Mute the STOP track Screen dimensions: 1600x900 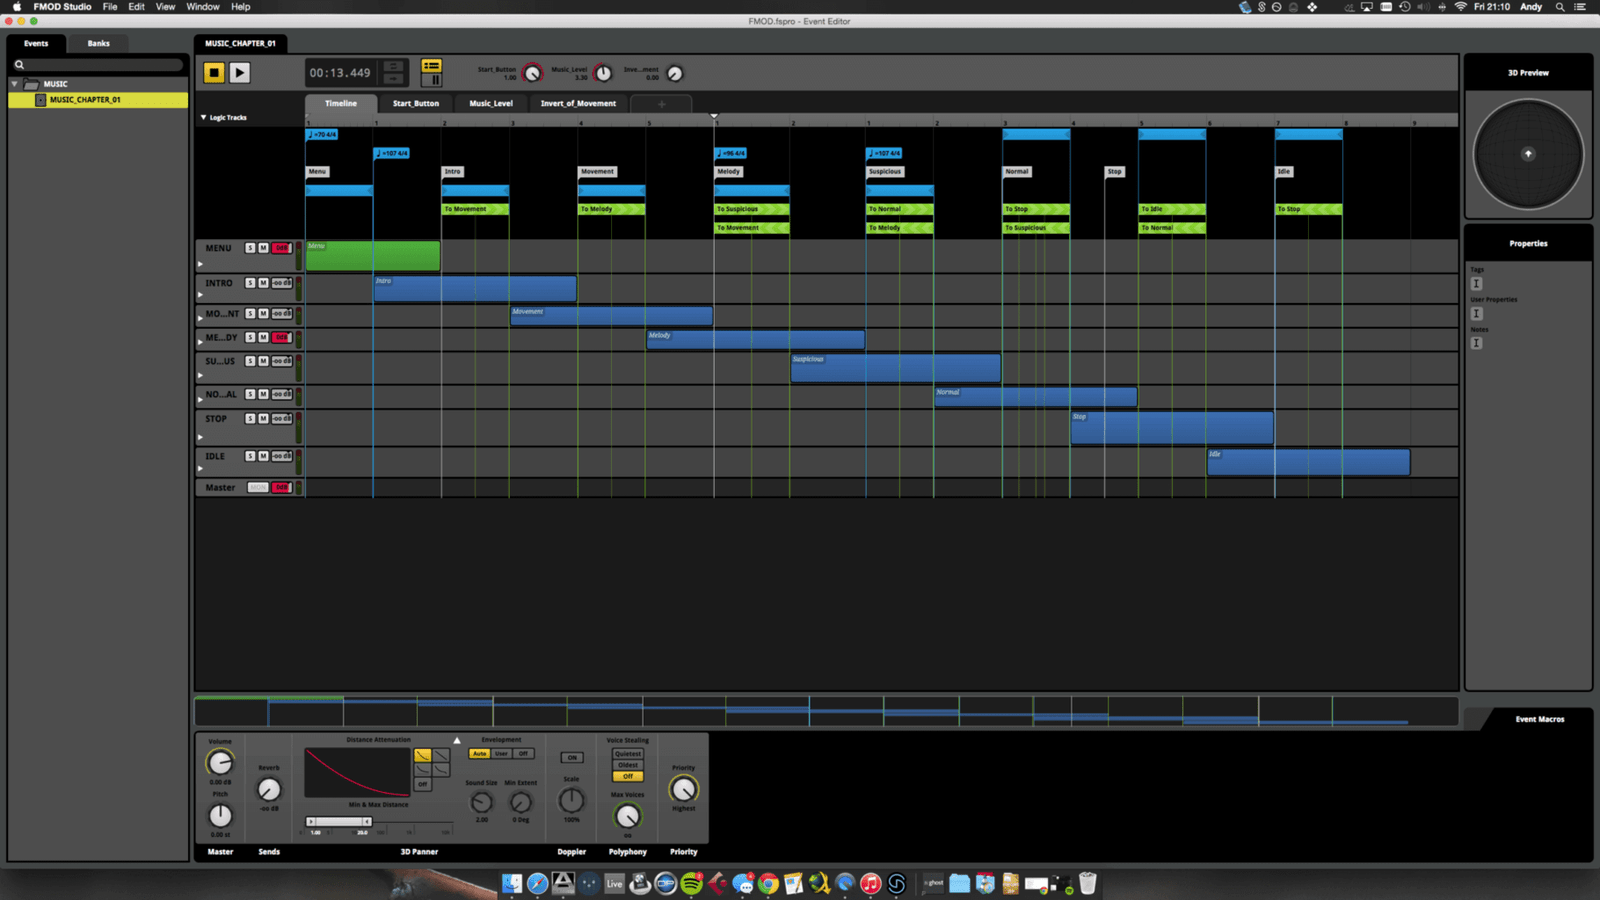coord(263,419)
